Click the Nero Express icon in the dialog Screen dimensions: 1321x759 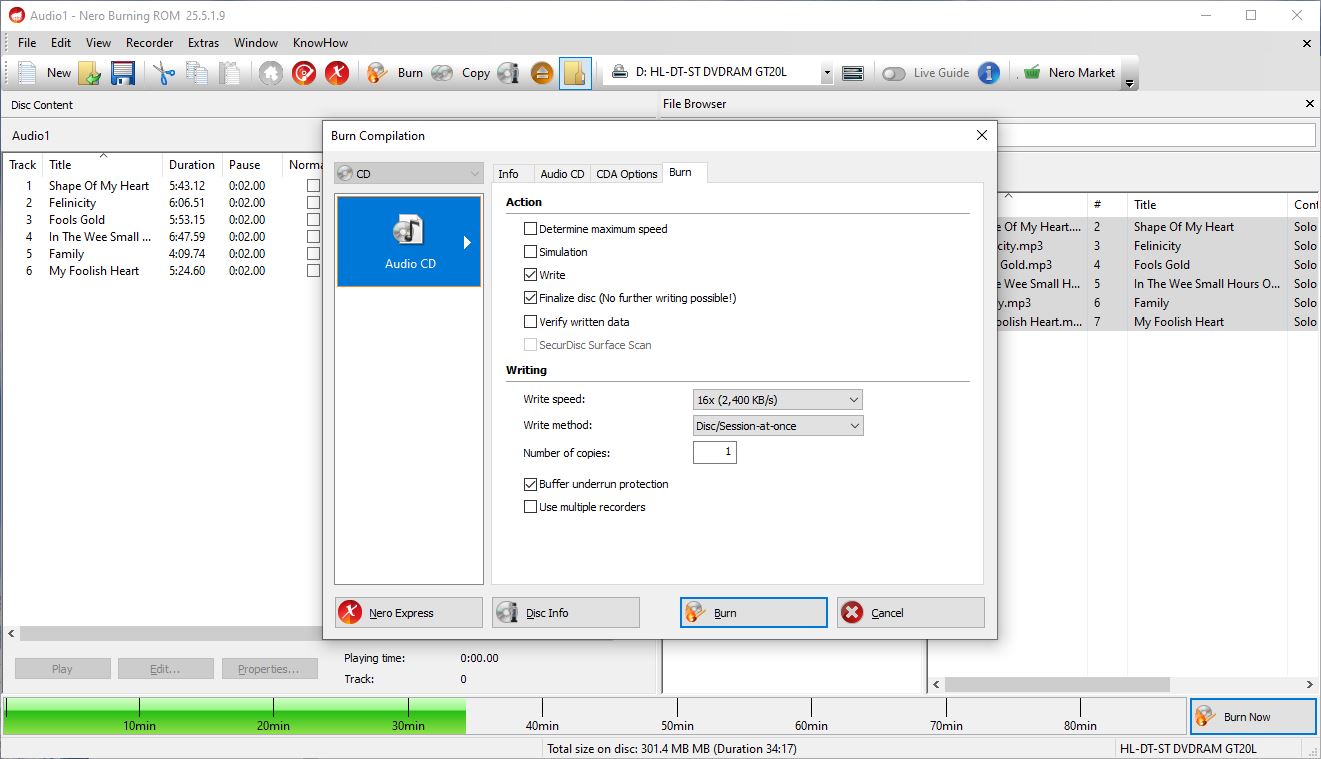tap(350, 613)
